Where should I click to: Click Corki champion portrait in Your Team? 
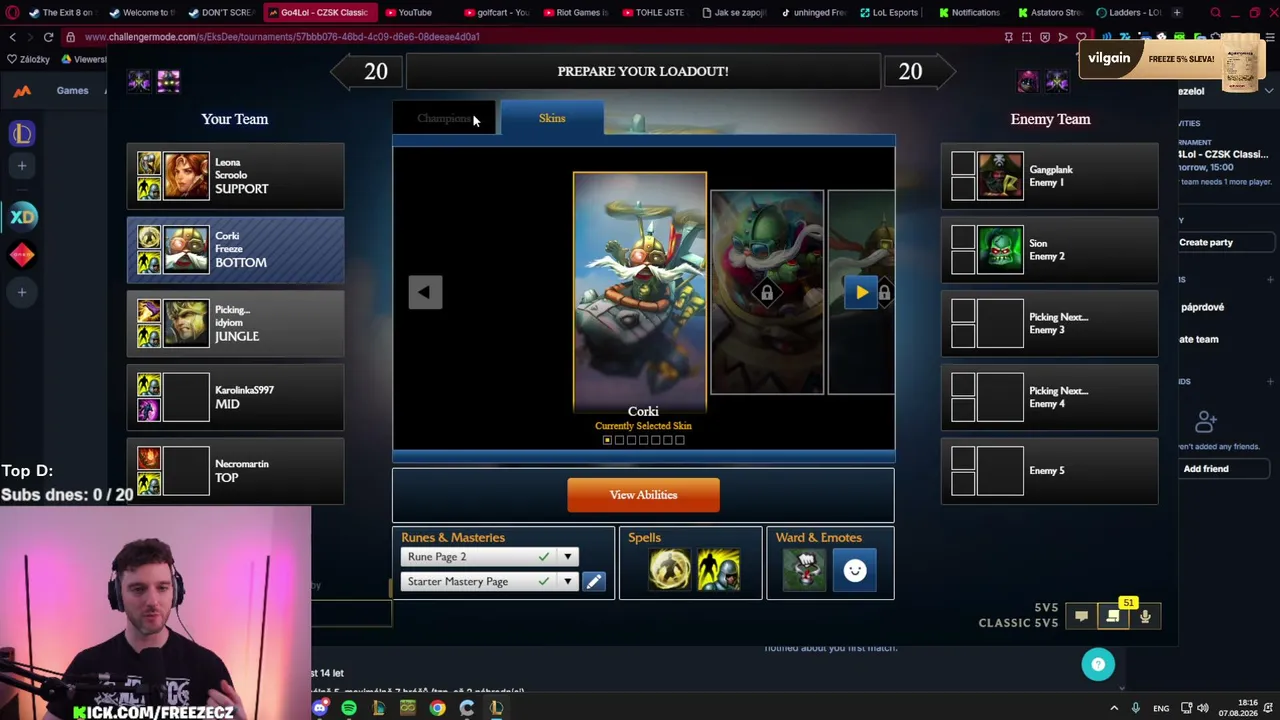186,250
